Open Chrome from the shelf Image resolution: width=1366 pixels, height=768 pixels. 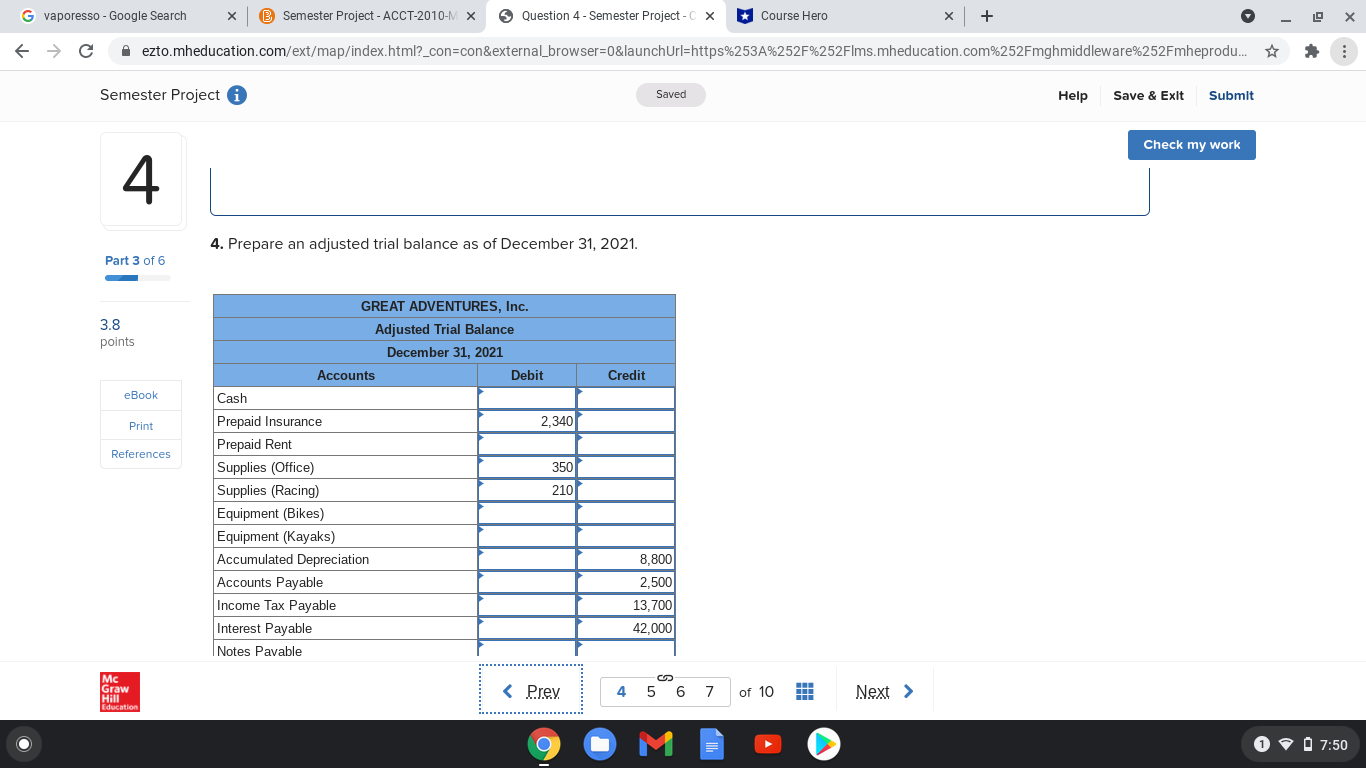(543, 744)
